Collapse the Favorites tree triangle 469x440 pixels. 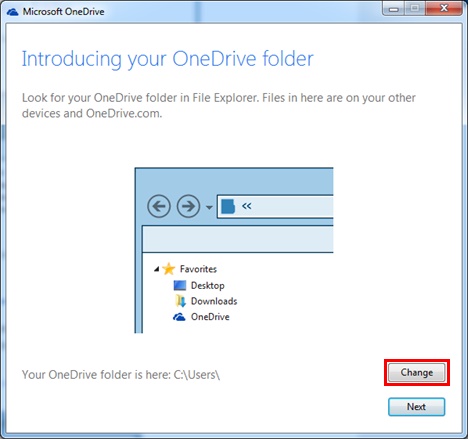(x=156, y=269)
